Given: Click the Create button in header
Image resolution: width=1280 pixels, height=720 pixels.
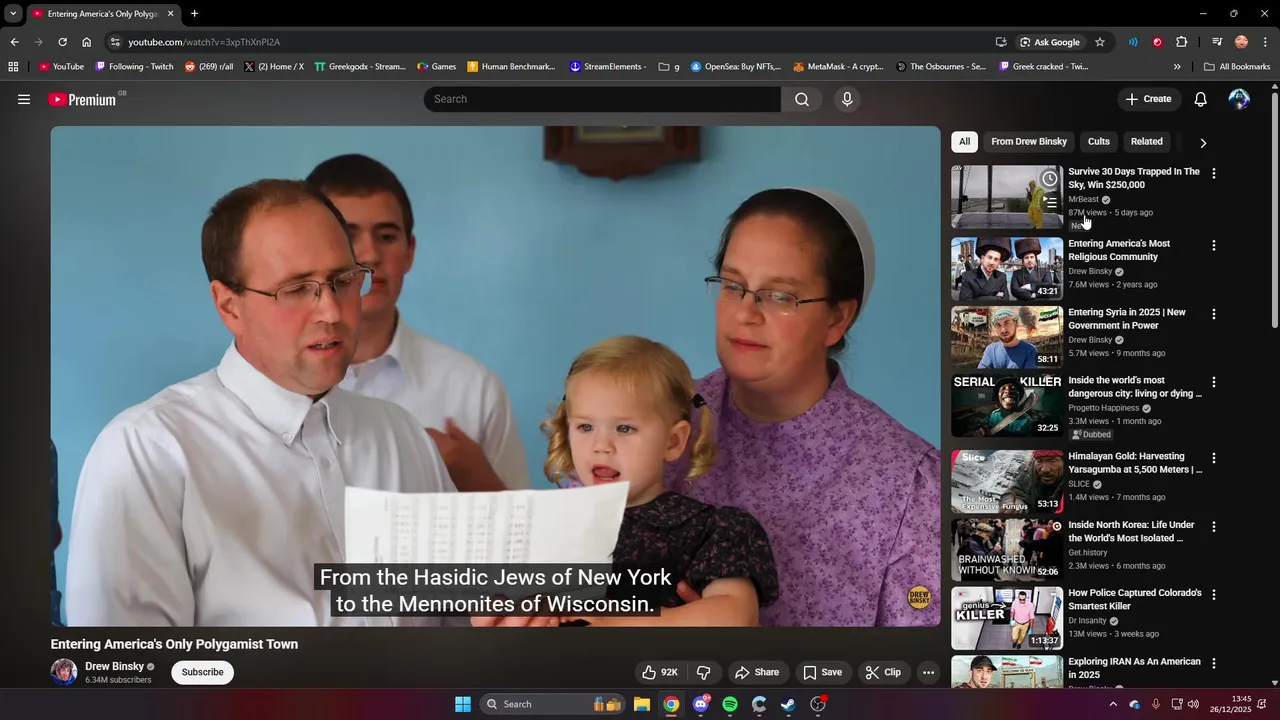Looking at the screenshot, I should coord(1148,99).
